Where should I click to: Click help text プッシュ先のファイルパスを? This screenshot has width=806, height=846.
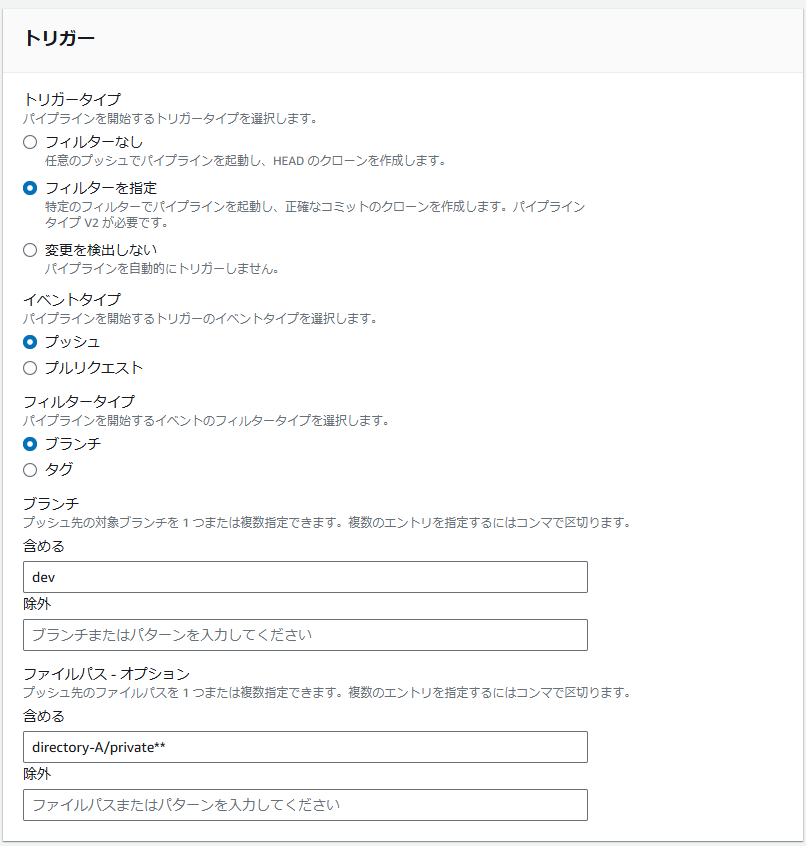pyautogui.click(x=327, y=693)
